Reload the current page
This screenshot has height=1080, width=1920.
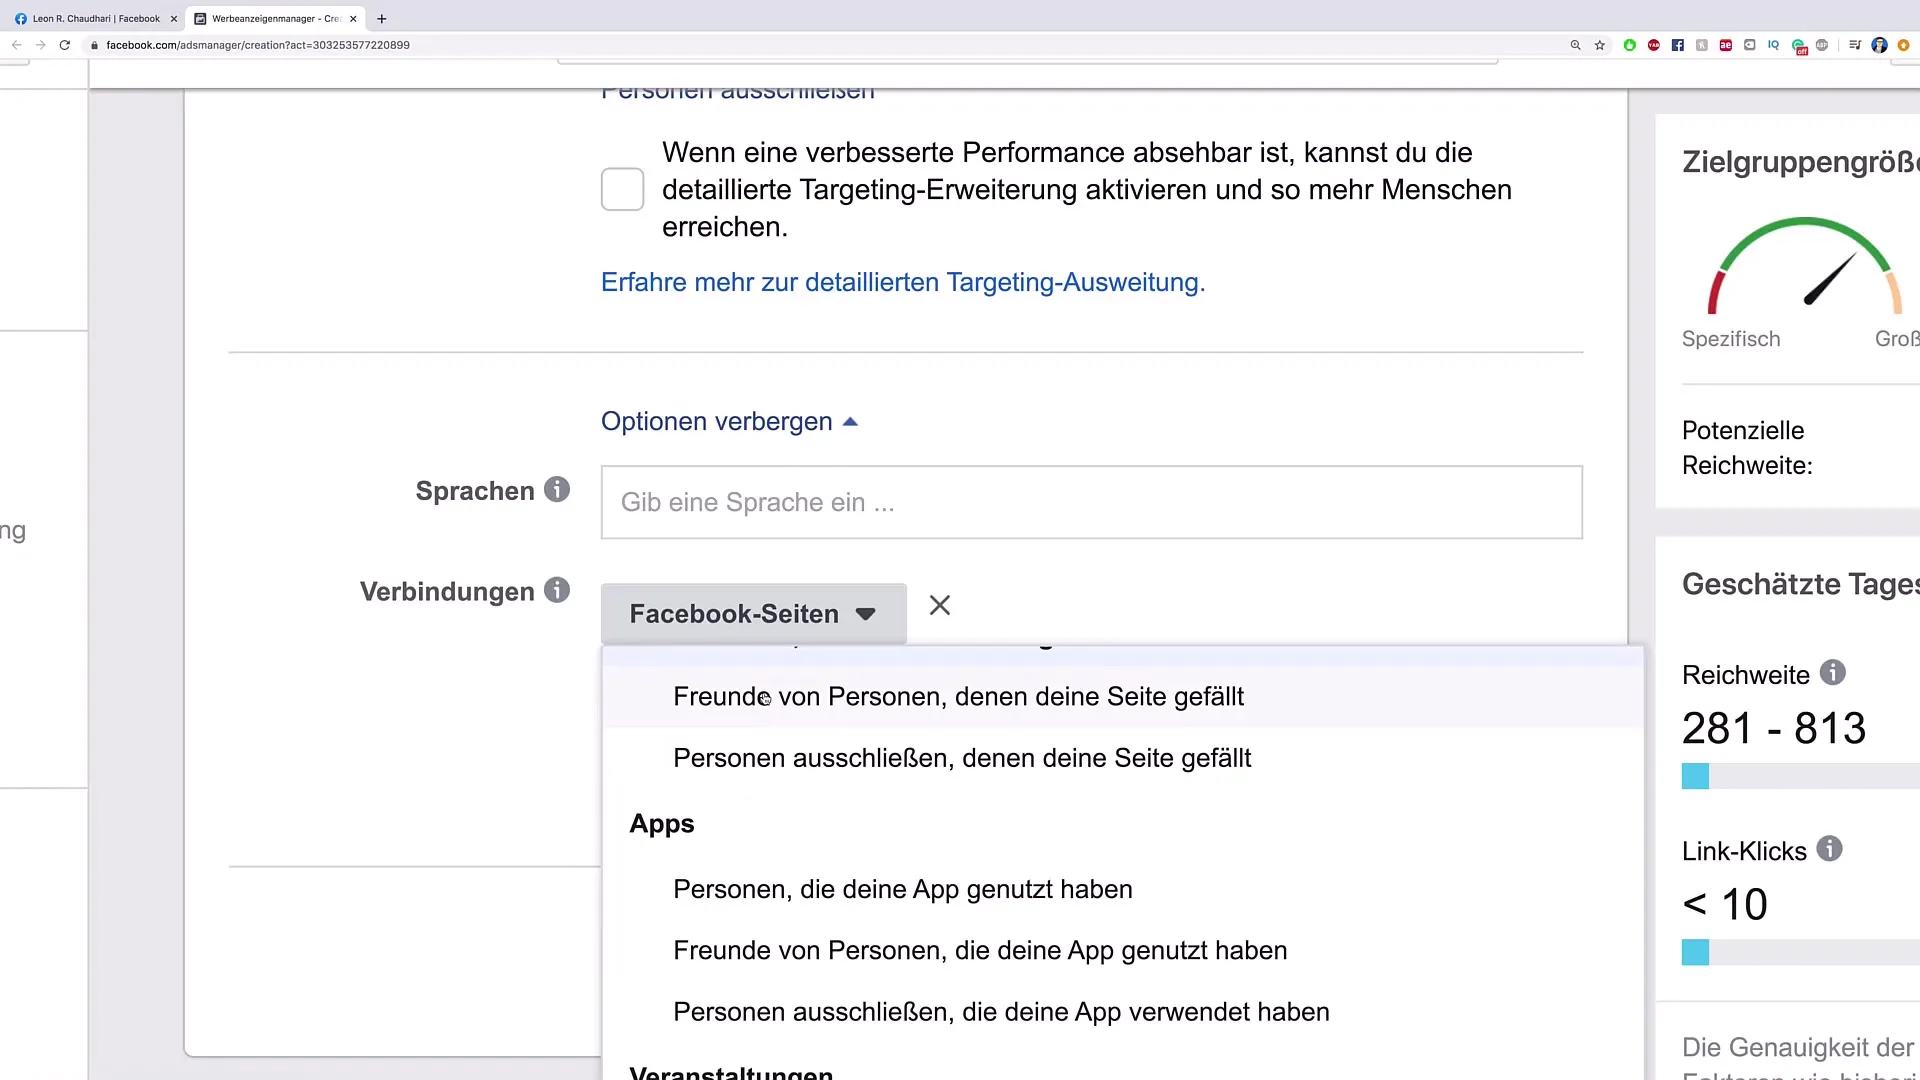pyautogui.click(x=65, y=45)
